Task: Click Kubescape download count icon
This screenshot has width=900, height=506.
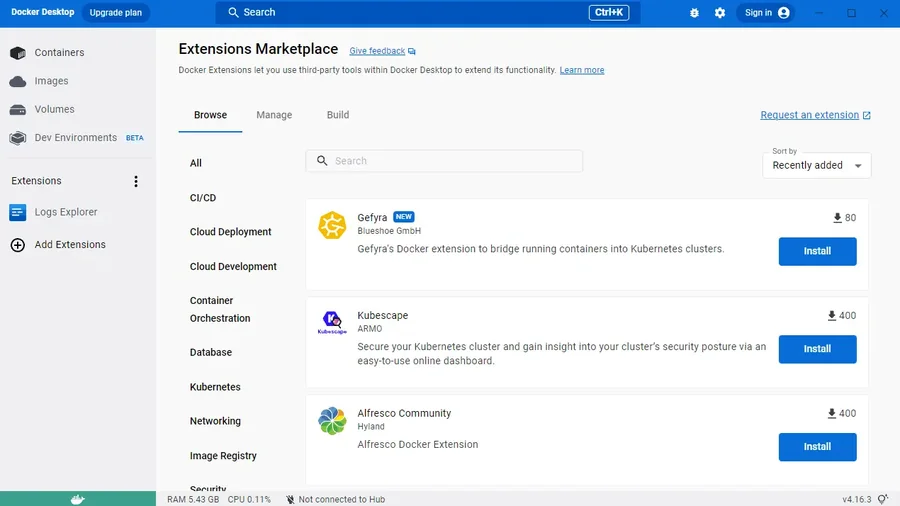Action: (832, 316)
